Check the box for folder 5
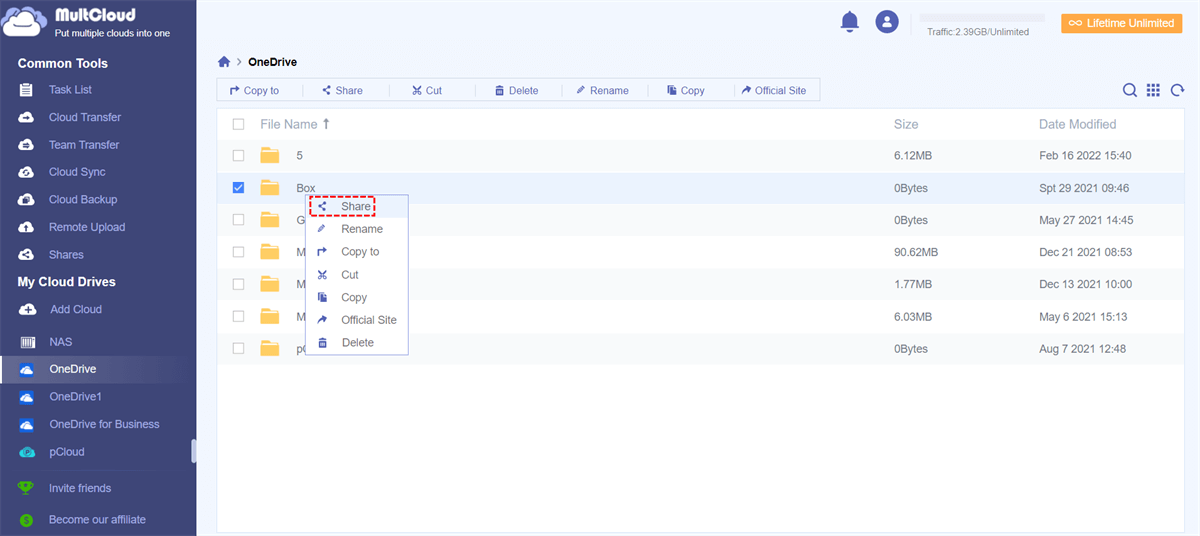Screen dimensions: 1200x536 point(238,155)
